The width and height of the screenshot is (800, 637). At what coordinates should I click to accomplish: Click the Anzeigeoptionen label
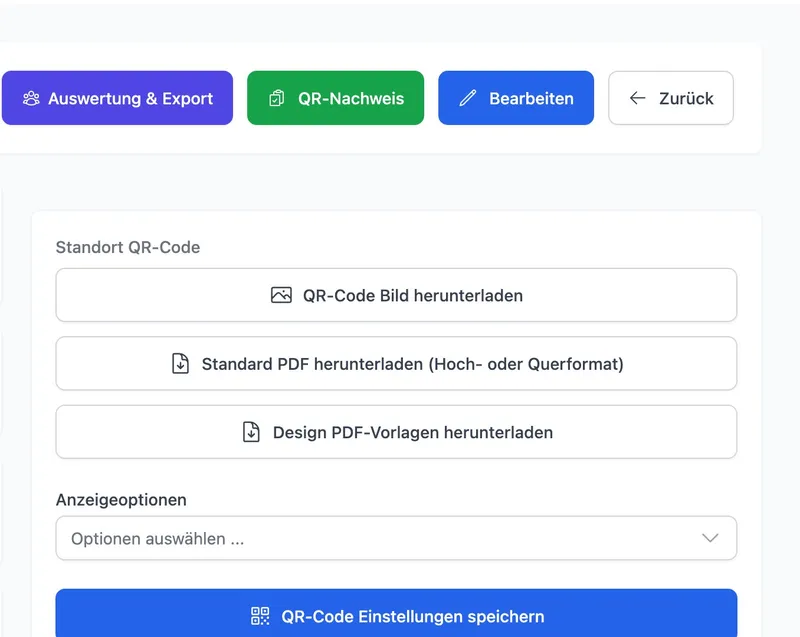pyautogui.click(x=121, y=500)
